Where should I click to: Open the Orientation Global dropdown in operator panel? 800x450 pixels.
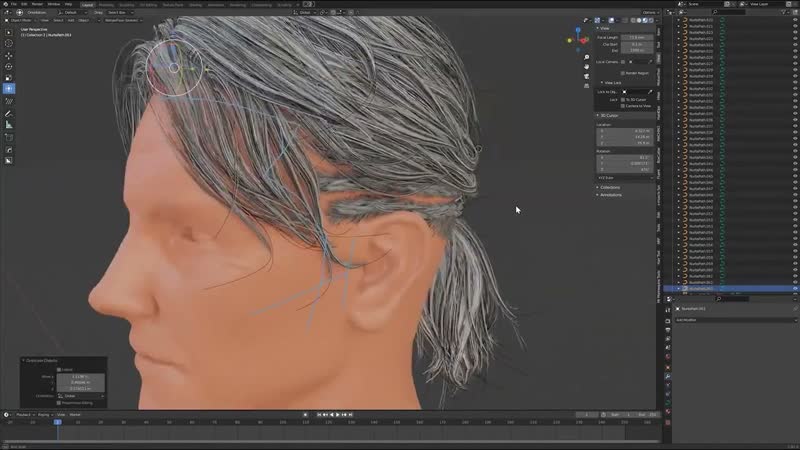(x=81, y=396)
